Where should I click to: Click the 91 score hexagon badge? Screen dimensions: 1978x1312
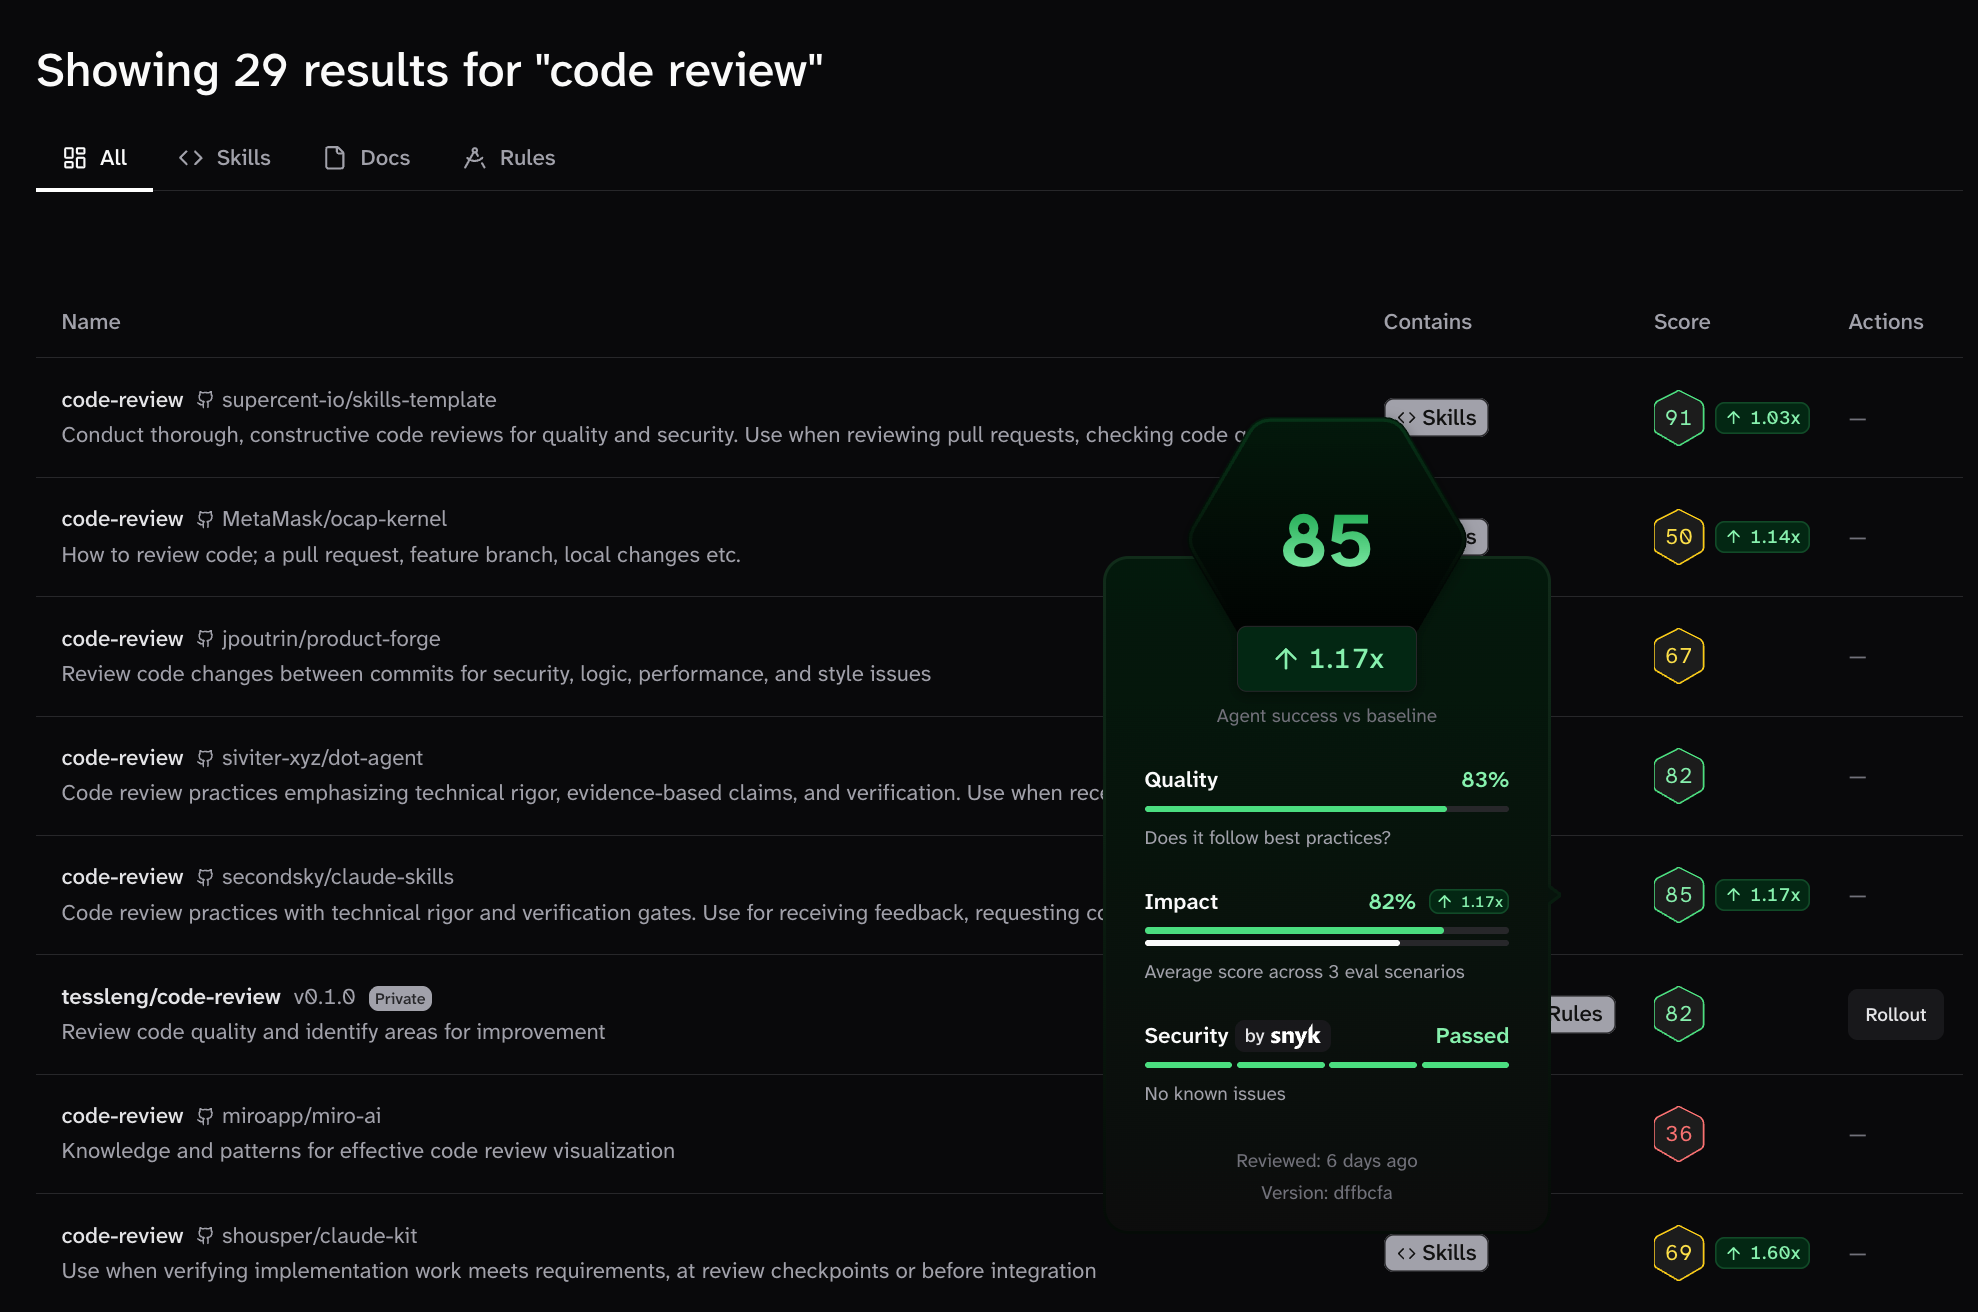(1678, 418)
